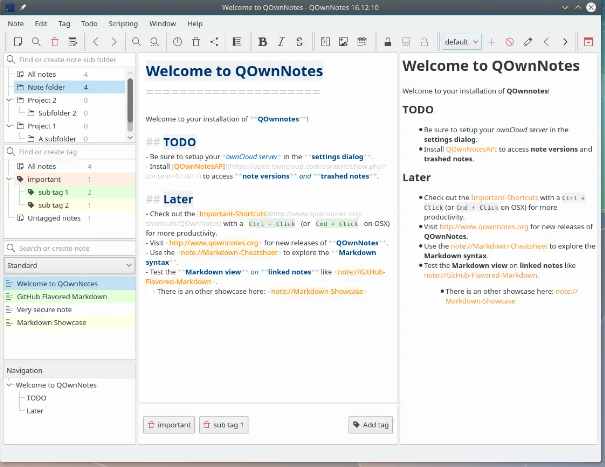Click folder panel scroll up arrow
This screenshot has width=605, height=467.
(130, 73)
